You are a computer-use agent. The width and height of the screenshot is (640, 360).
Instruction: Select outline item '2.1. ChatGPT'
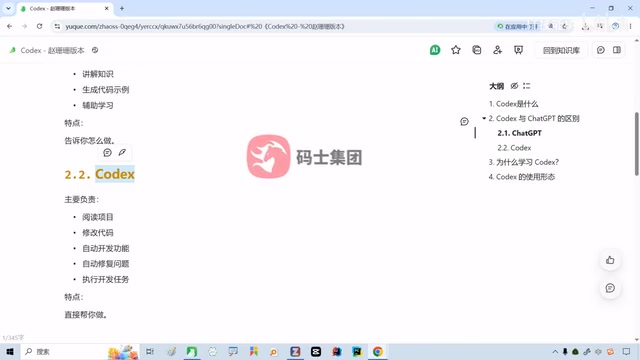tap(519, 133)
